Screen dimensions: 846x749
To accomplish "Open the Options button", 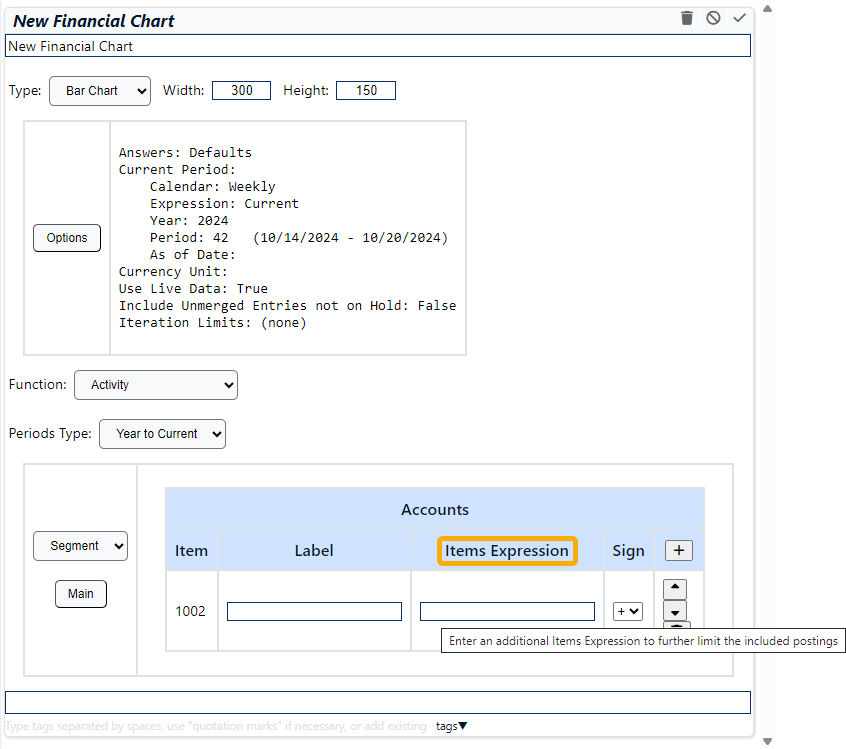I will click(x=67, y=238).
